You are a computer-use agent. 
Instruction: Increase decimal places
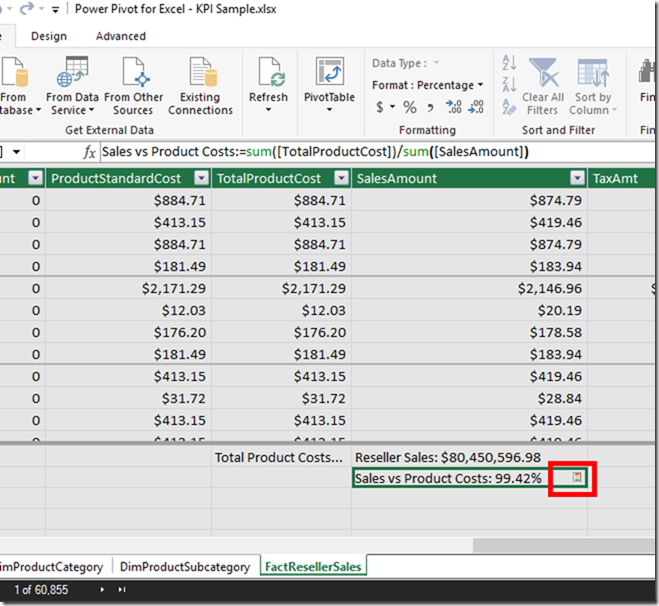coord(453,107)
